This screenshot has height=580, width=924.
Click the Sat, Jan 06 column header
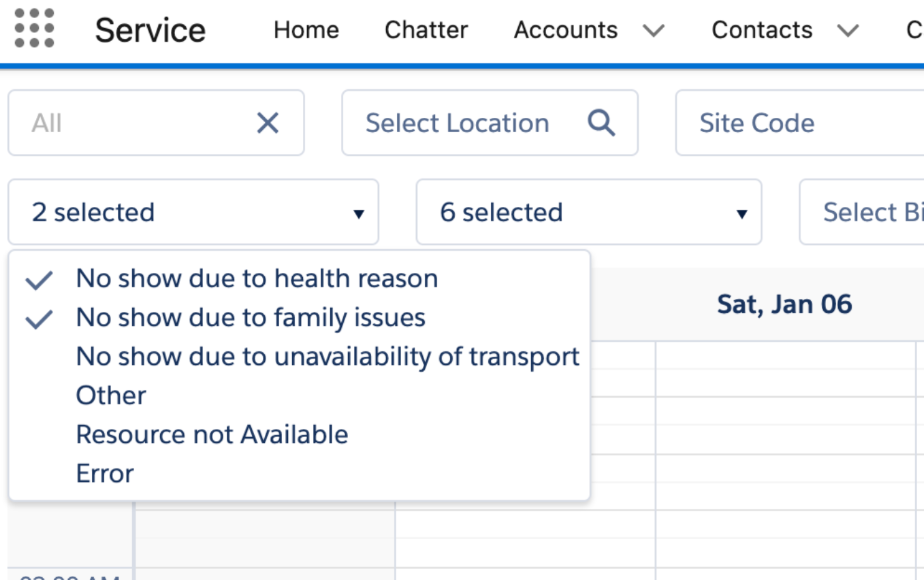(784, 304)
